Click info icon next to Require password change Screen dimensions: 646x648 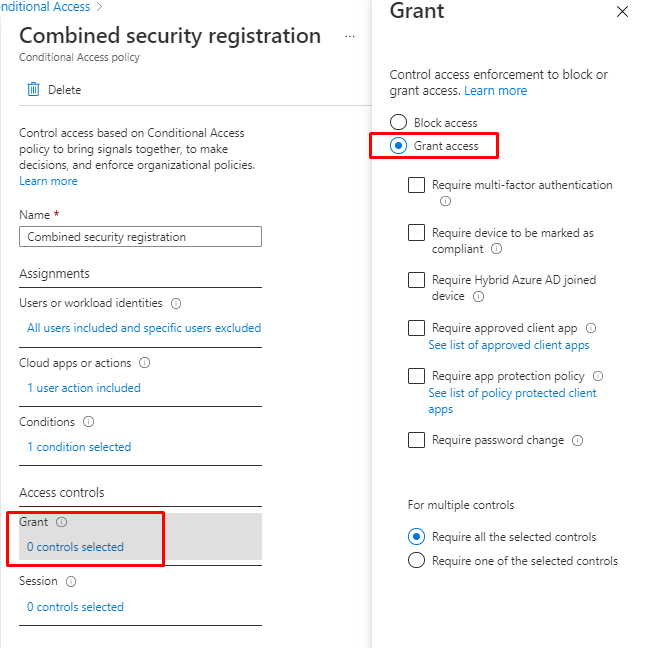pyautogui.click(x=578, y=440)
